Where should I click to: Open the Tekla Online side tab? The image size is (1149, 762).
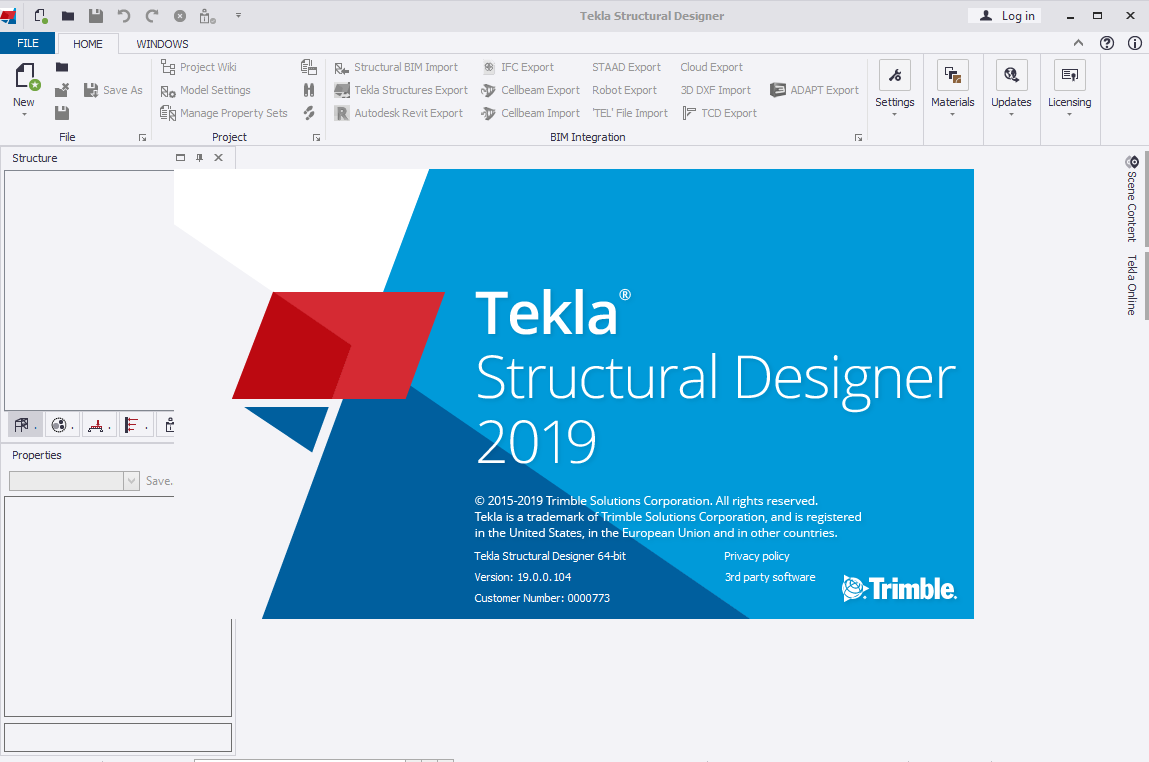click(x=1132, y=285)
